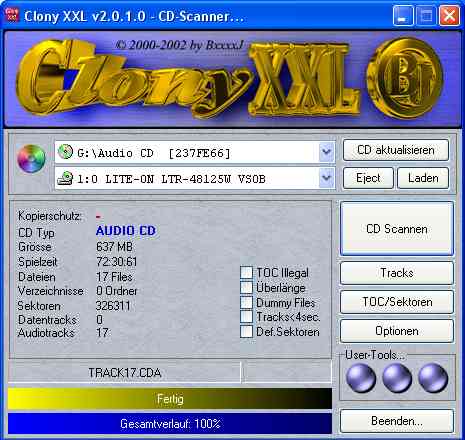Check the Dummy Files option

tap(246, 302)
